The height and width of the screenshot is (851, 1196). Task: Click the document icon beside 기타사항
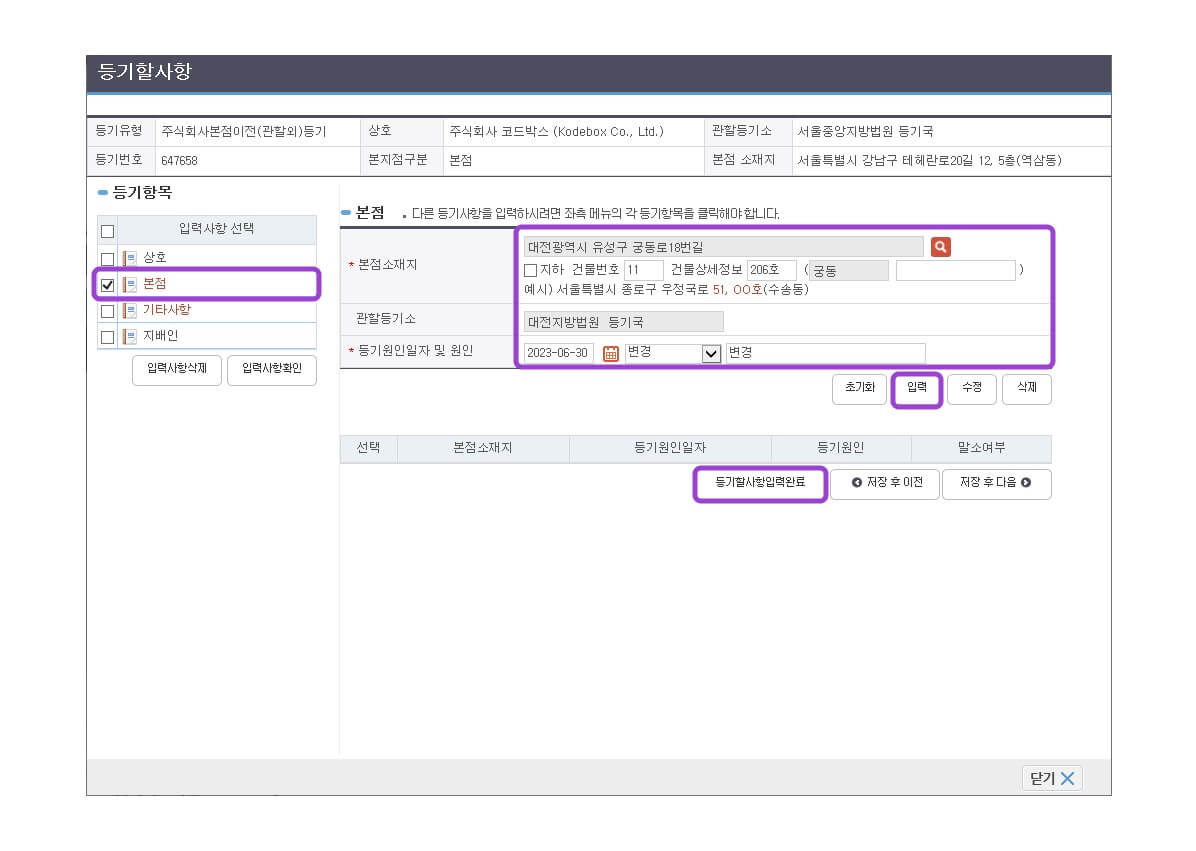pyautogui.click(x=130, y=311)
